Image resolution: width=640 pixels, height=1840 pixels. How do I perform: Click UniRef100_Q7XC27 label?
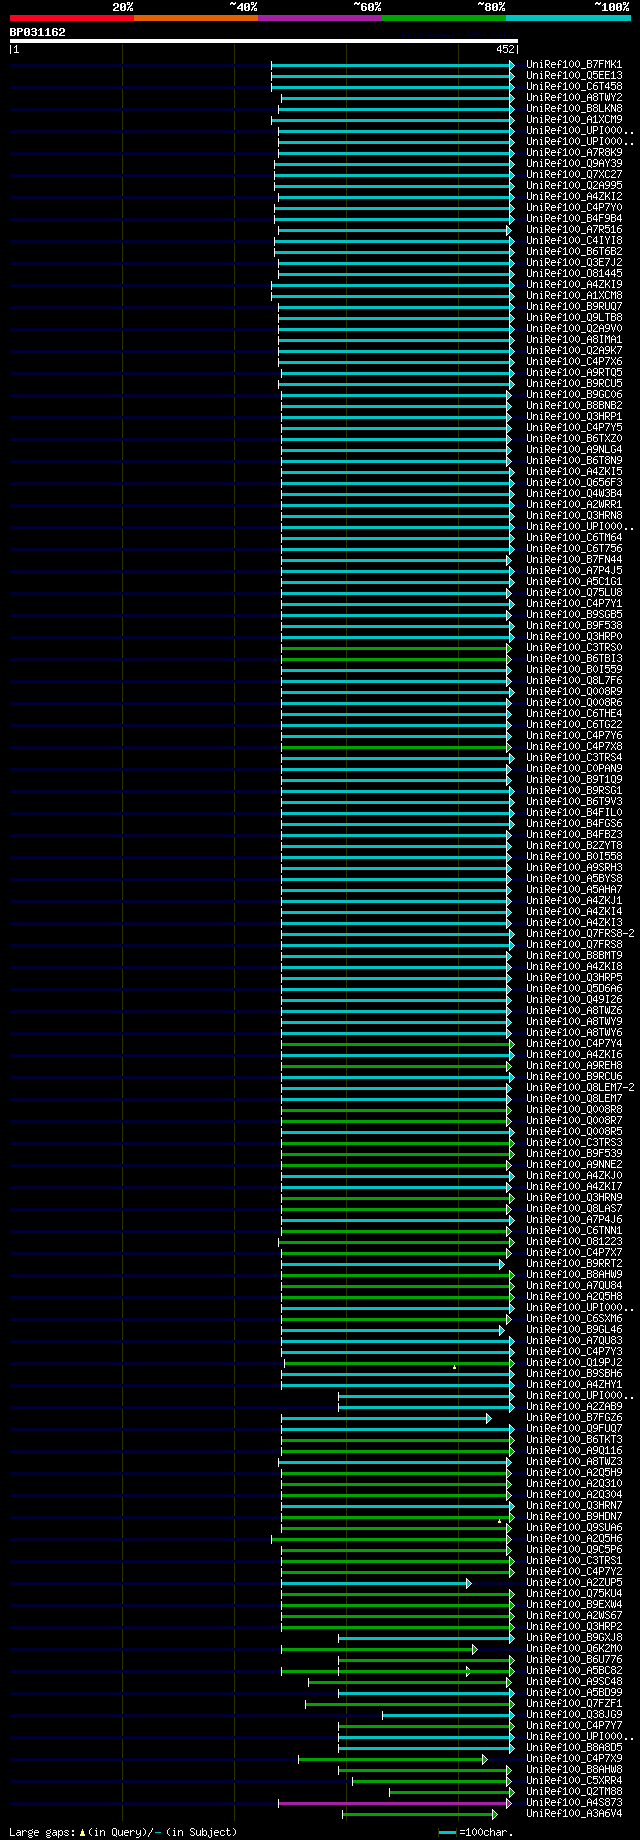pyautogui.click(x=574, y=174)
